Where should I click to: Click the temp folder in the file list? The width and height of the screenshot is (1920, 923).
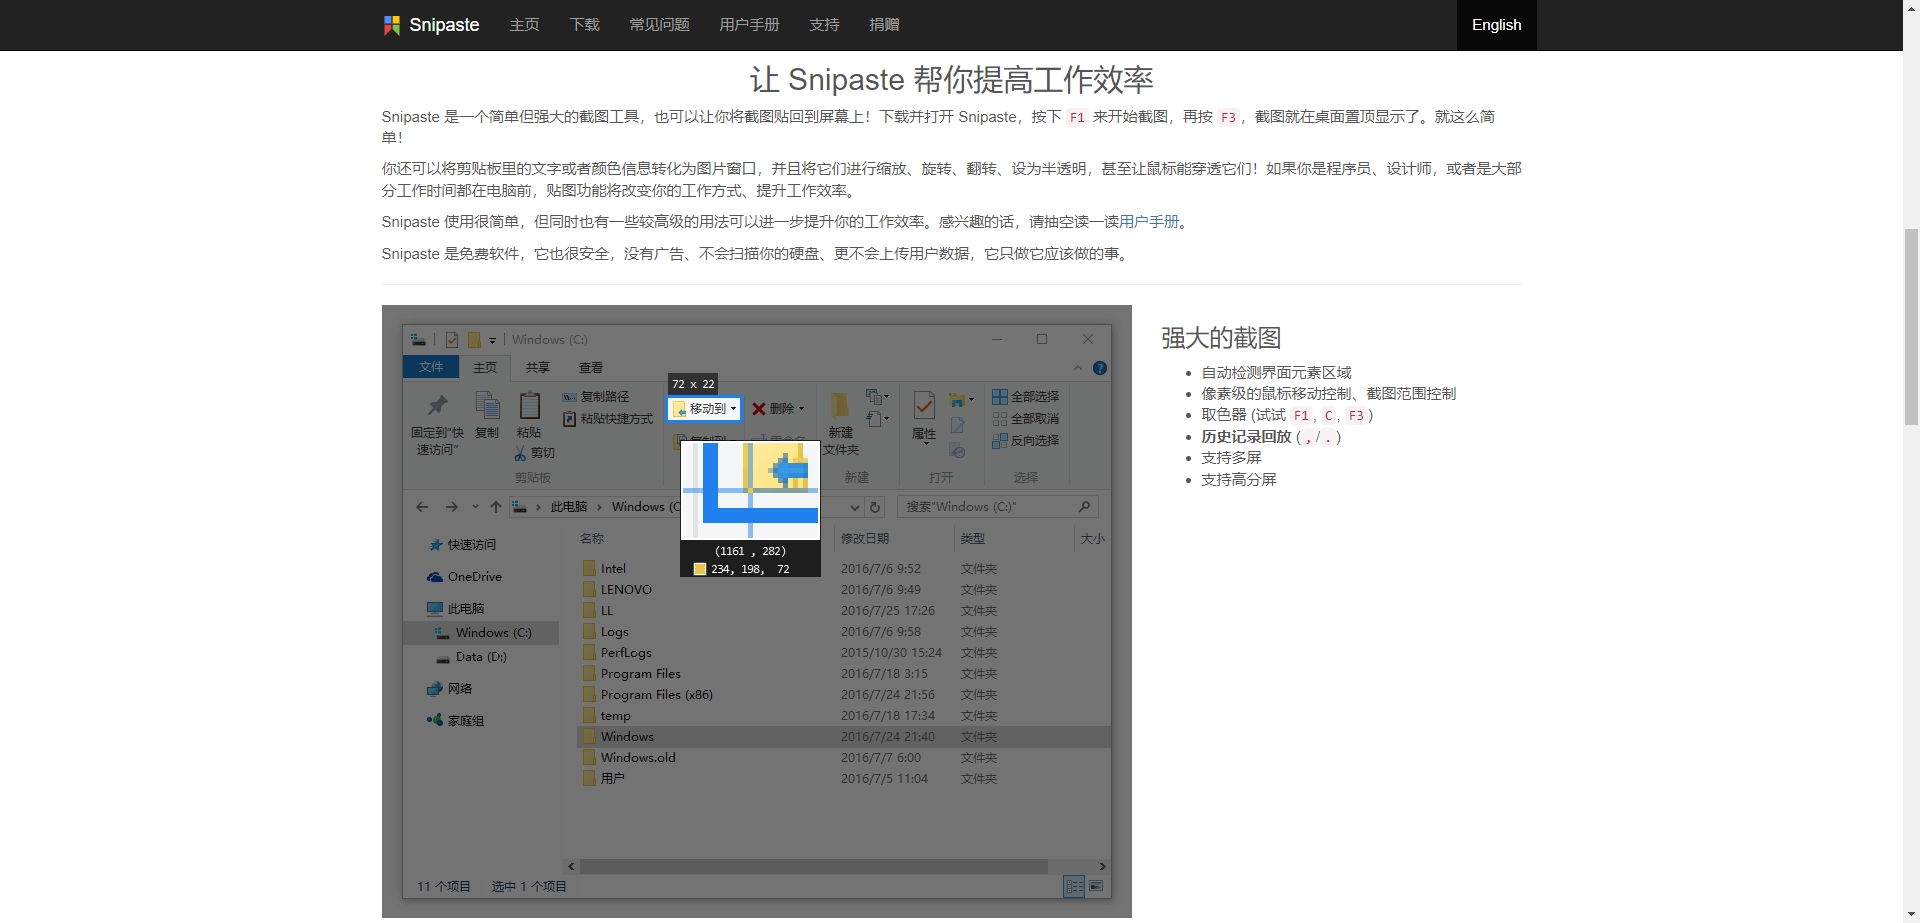pyautogui.click(x=607, y=716)
